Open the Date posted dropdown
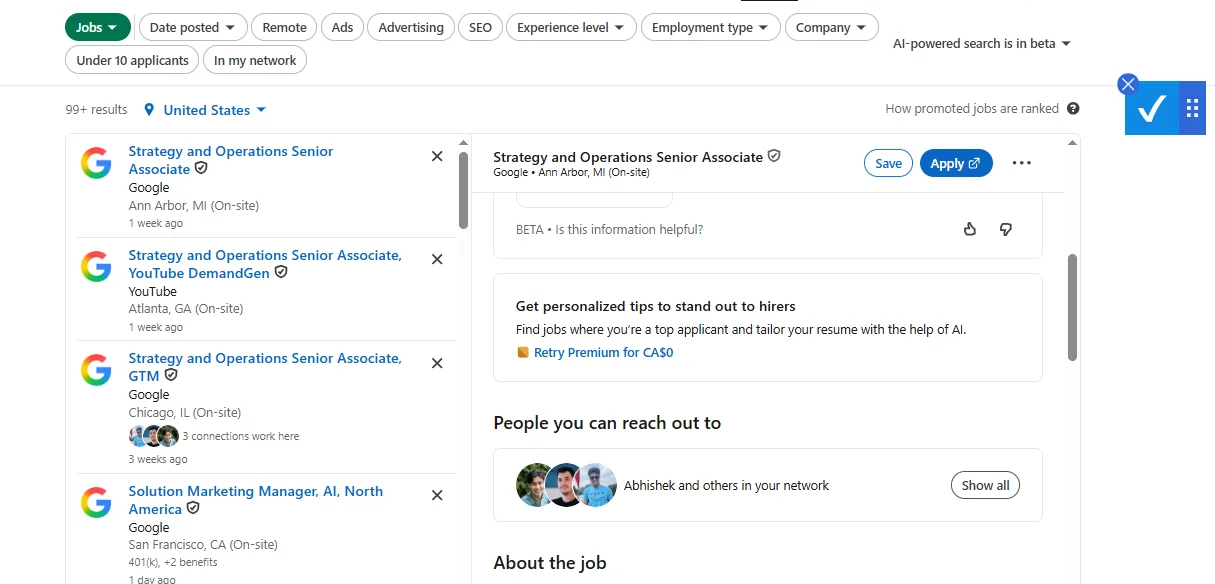This screenshot has height=584, width=1215. (x=193, y=28)
